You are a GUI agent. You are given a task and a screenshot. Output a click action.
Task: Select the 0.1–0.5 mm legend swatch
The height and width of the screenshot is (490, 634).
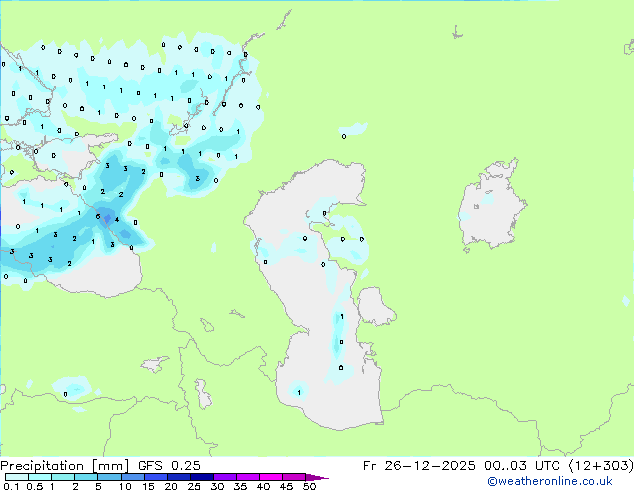17,477
